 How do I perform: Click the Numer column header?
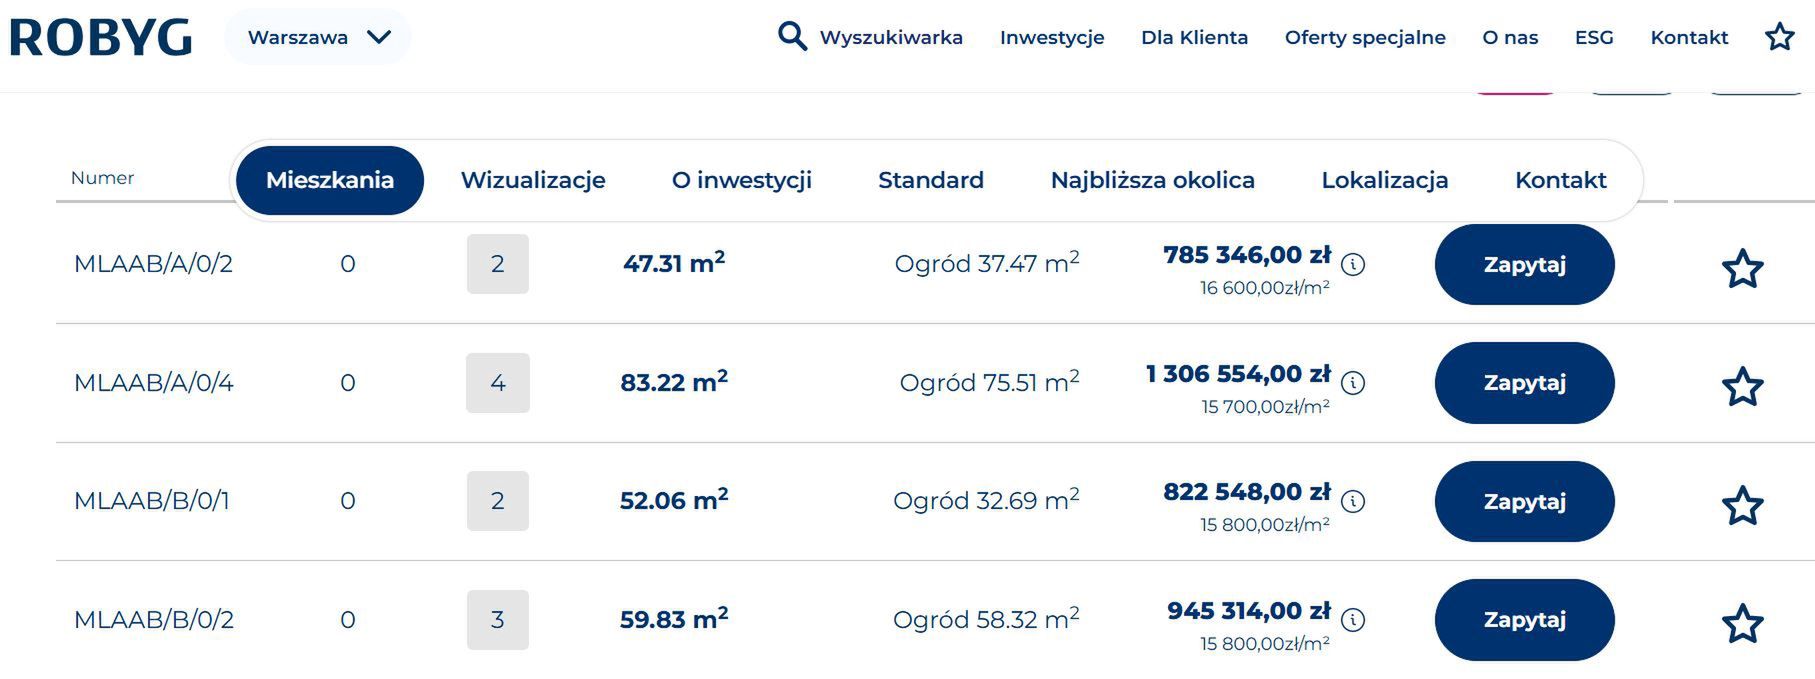point(102,178)
